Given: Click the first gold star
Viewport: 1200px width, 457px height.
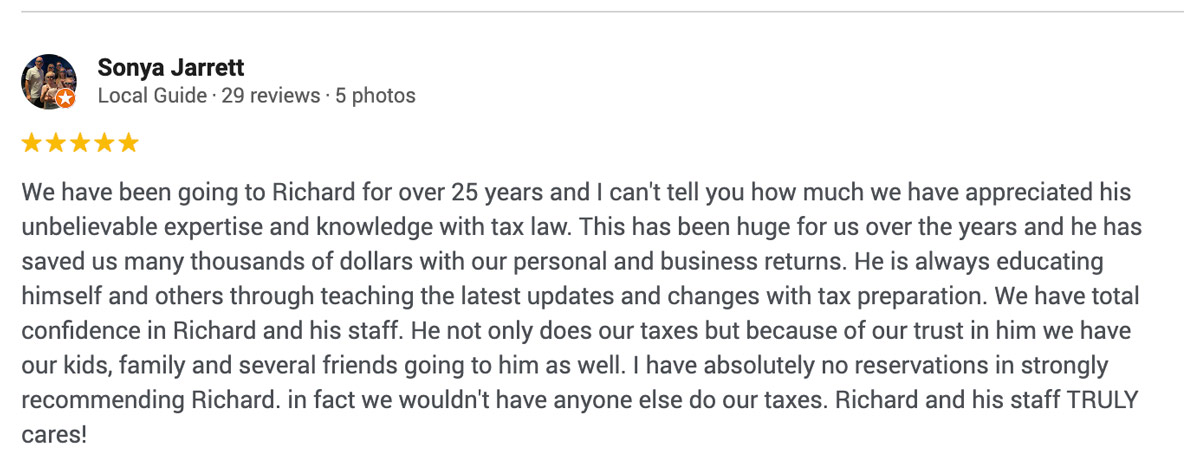Looking at the screenshot, I should pyautogui.click(x=31, y=143).
